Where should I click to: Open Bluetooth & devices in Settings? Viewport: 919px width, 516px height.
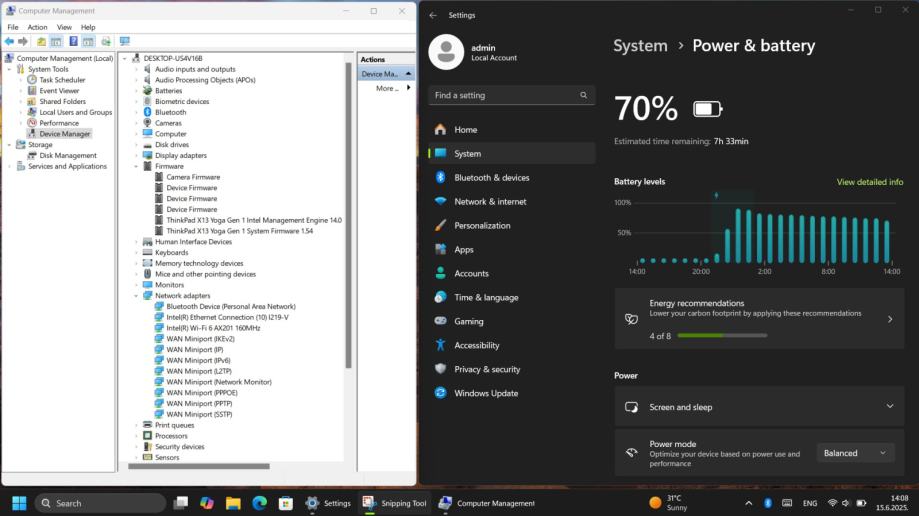(512, 178)
